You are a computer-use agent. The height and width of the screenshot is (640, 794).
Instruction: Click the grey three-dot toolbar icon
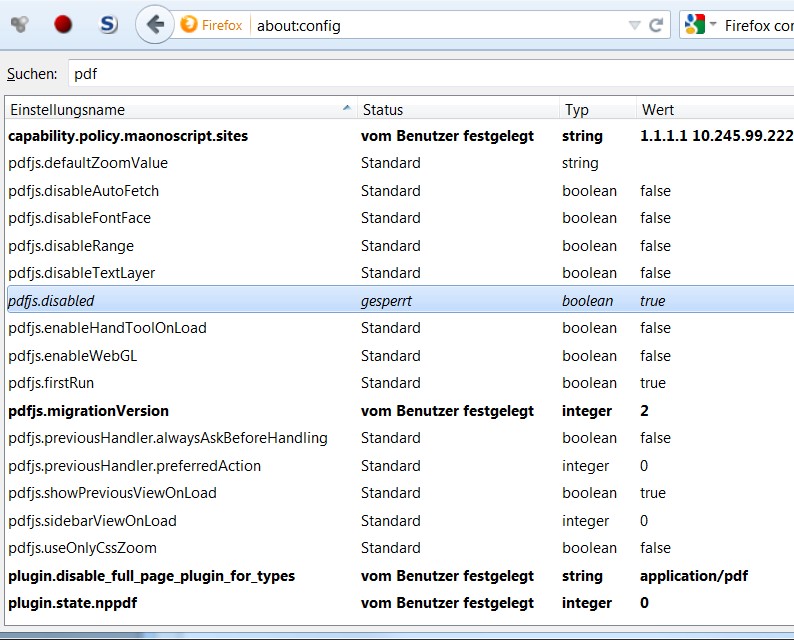19,25
